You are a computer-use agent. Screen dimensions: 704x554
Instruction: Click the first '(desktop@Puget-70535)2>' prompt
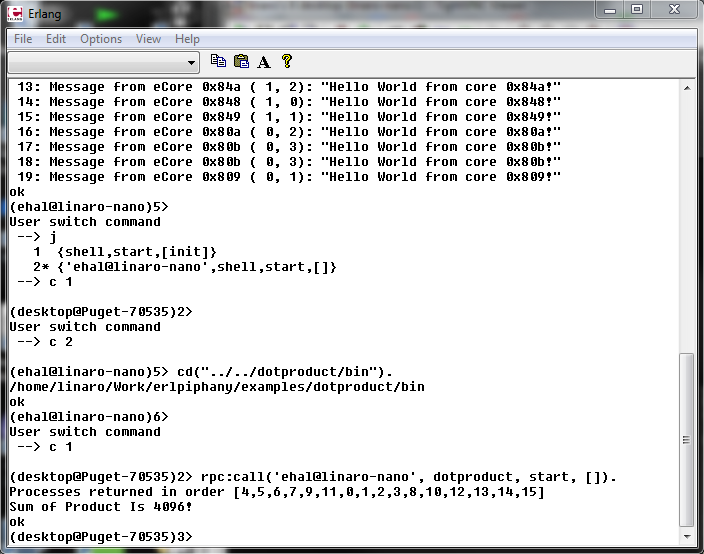(x=101, y=312)
